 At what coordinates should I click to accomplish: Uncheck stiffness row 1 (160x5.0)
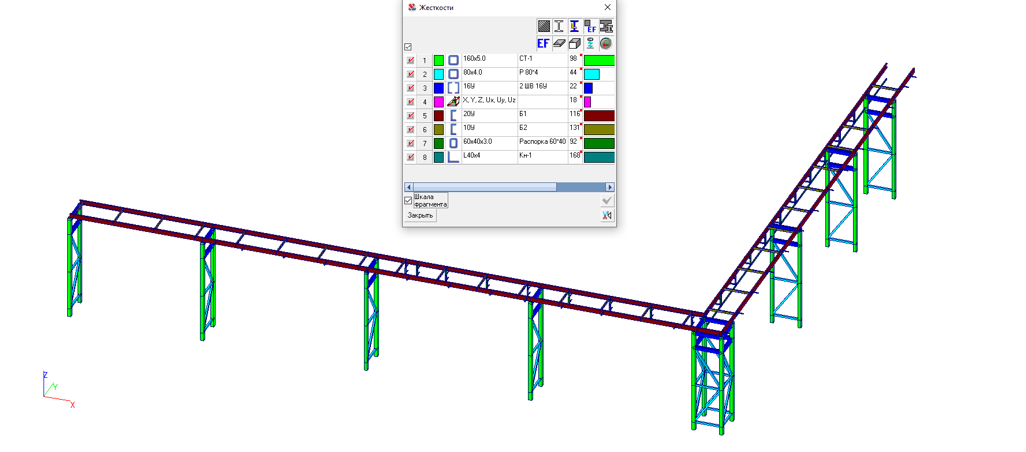coord(410,60)
